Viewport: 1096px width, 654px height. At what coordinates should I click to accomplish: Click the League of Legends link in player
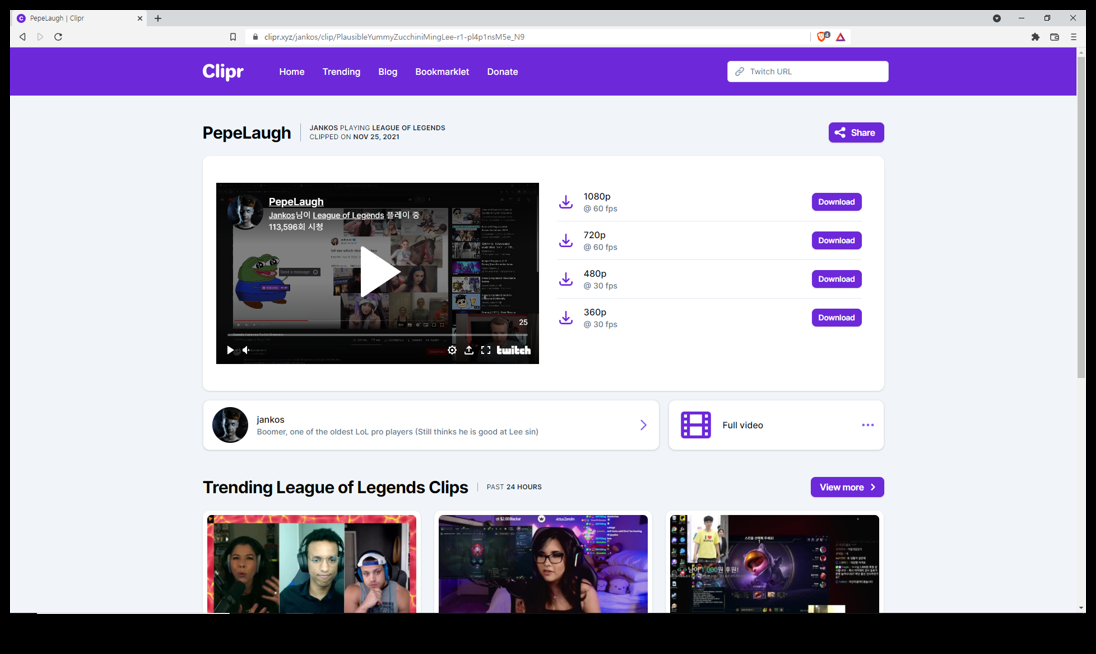coord(348,215)
